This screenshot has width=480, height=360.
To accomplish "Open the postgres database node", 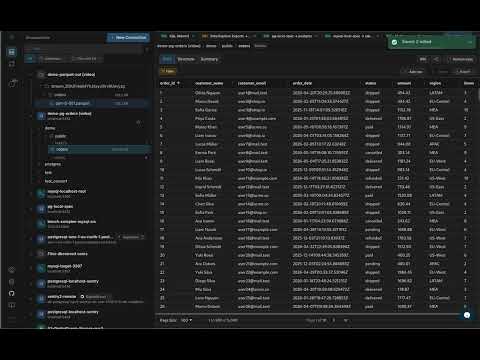I will (x=53, y=164).
